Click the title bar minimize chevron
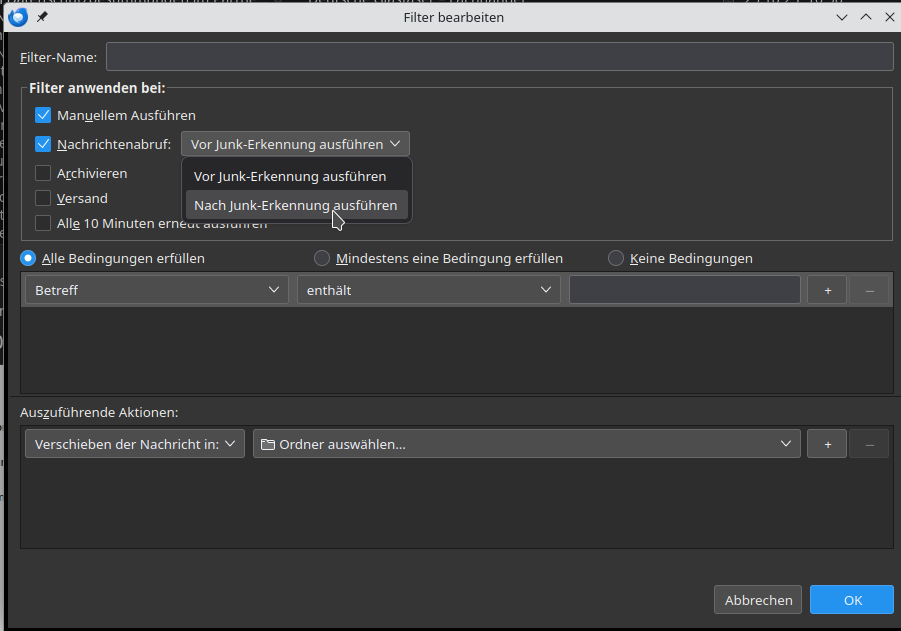Viewport: 901px width, 631px height. pos(841,17)
